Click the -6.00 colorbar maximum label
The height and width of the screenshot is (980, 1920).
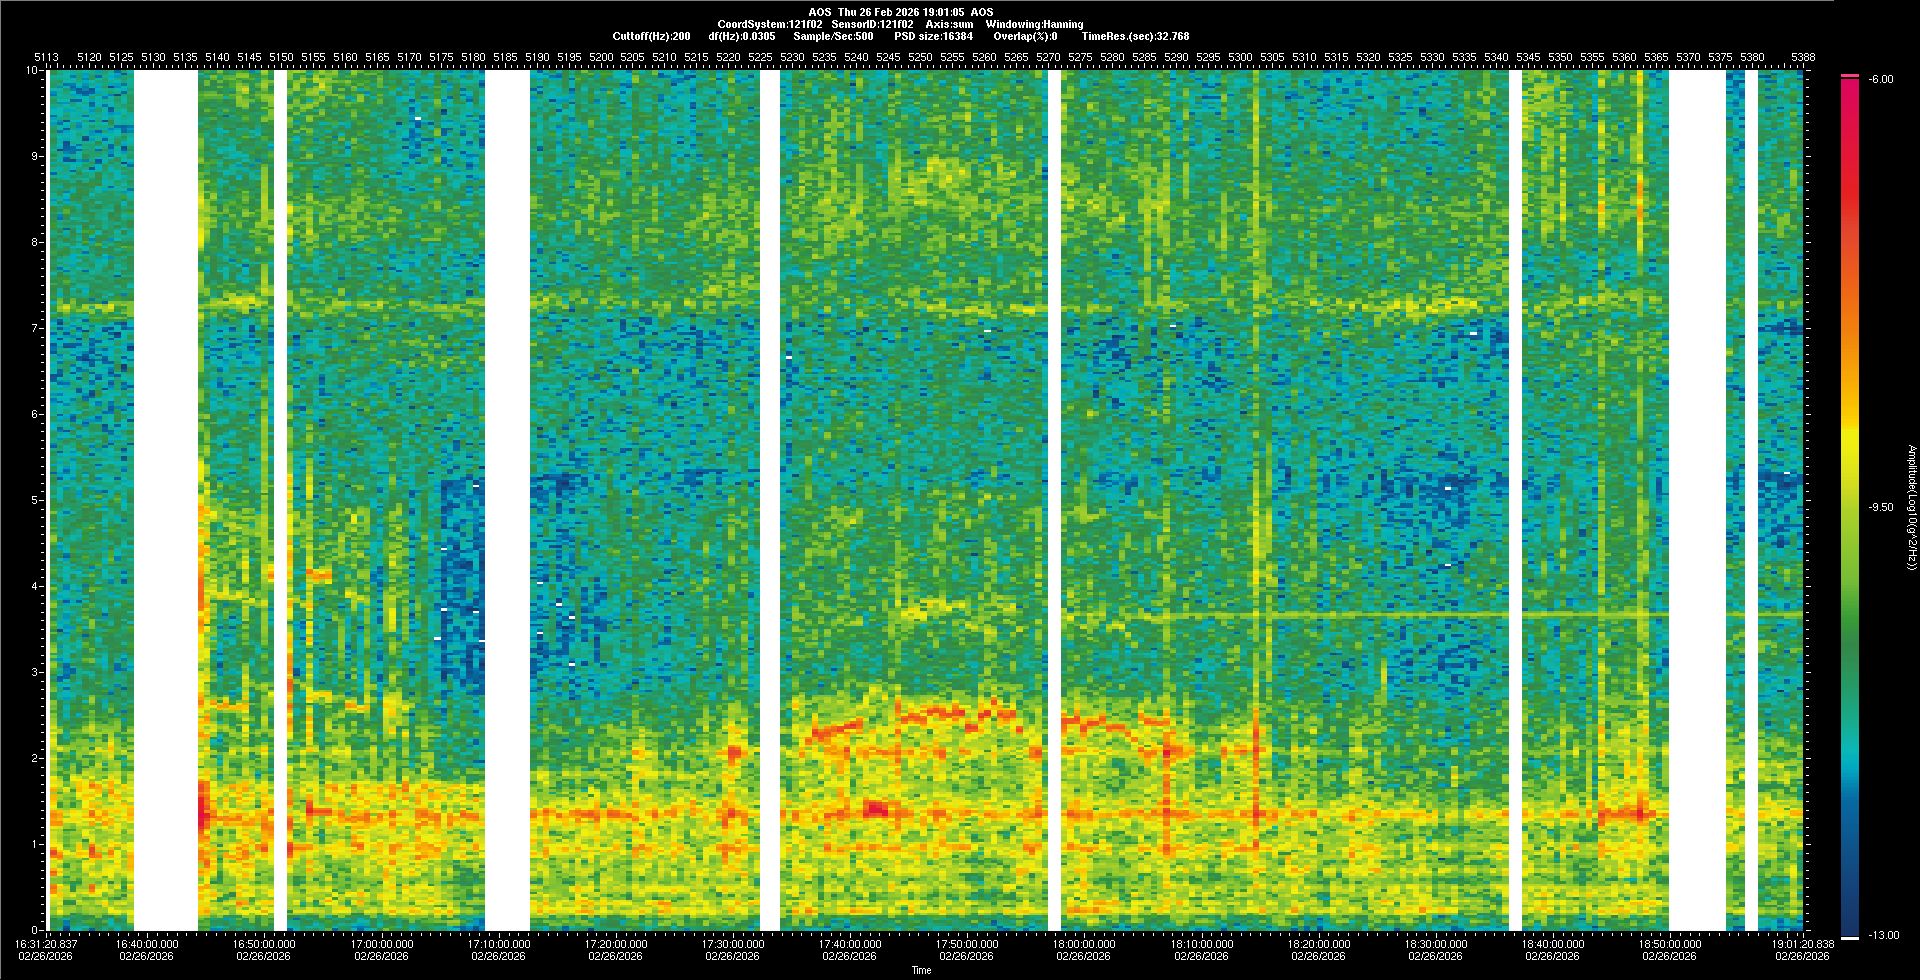(x=1880, y=79)
